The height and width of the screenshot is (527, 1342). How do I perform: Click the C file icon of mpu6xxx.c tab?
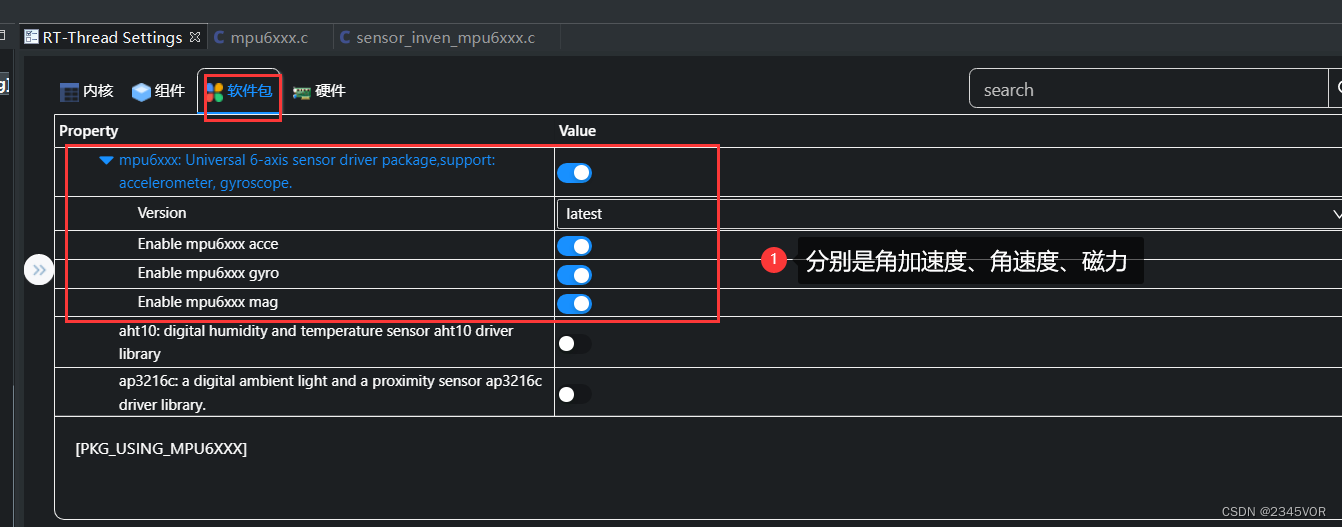click(220, 38)
